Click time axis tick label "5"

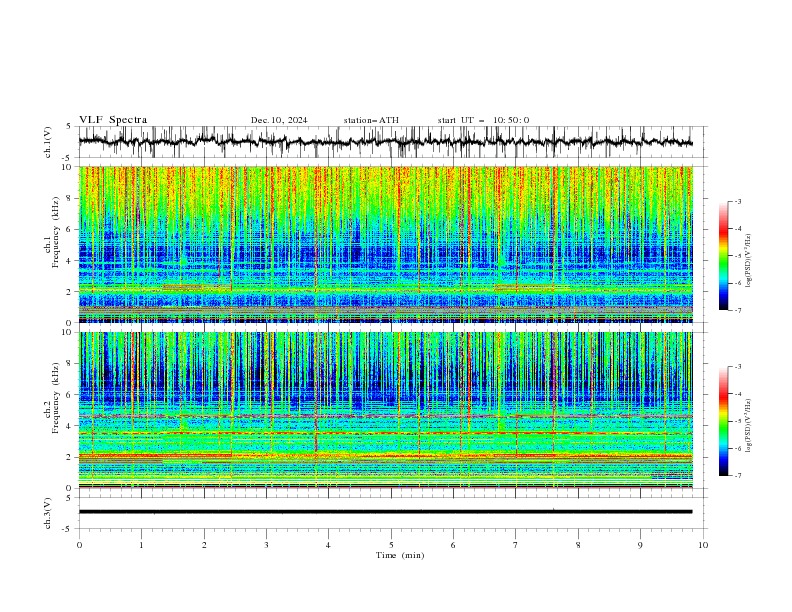[x=391, y=545]
